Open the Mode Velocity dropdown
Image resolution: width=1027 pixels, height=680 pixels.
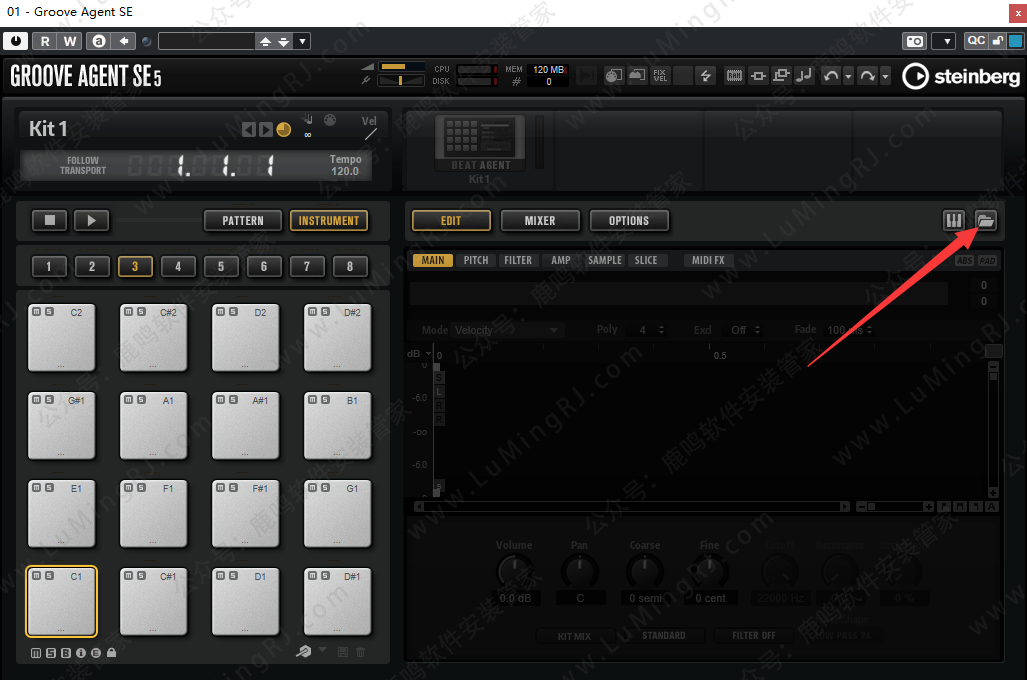(x=507, y=330)
